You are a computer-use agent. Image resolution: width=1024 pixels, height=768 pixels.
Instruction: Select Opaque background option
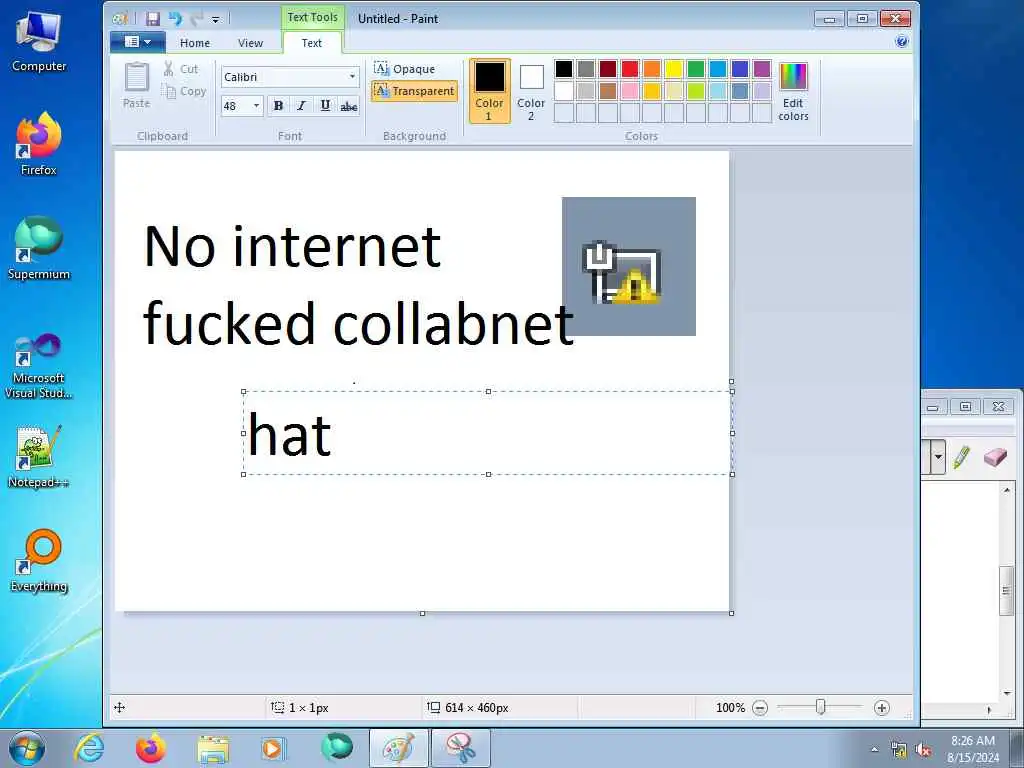(404, 69)
